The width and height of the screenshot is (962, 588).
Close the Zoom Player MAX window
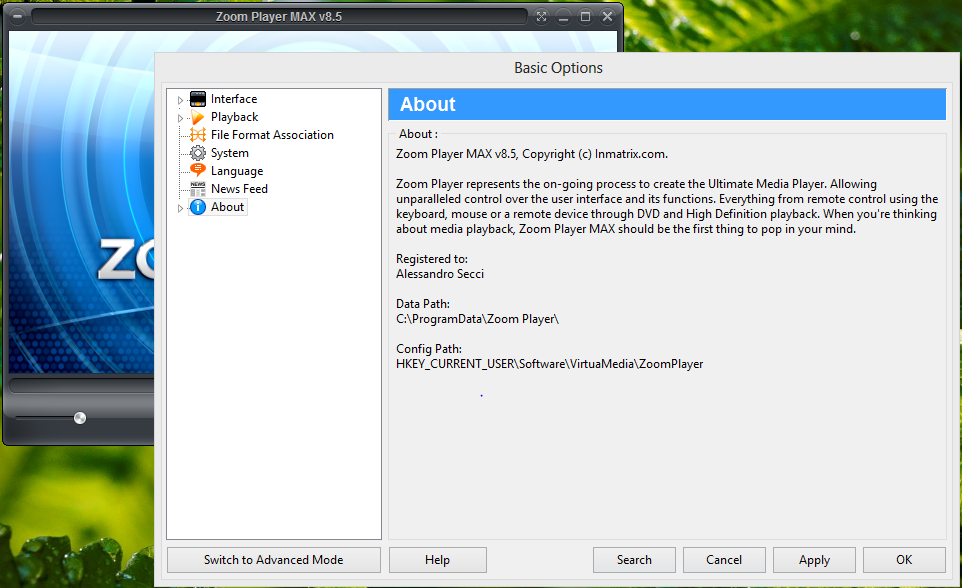pyautogui.click(x=607, y=17)
